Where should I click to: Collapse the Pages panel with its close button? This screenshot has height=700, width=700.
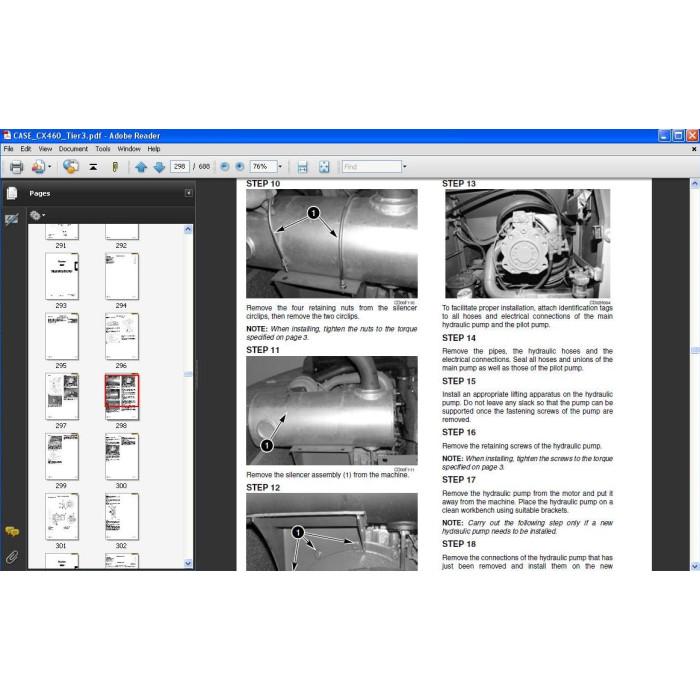pyautogui.click(x=188, y=193)
